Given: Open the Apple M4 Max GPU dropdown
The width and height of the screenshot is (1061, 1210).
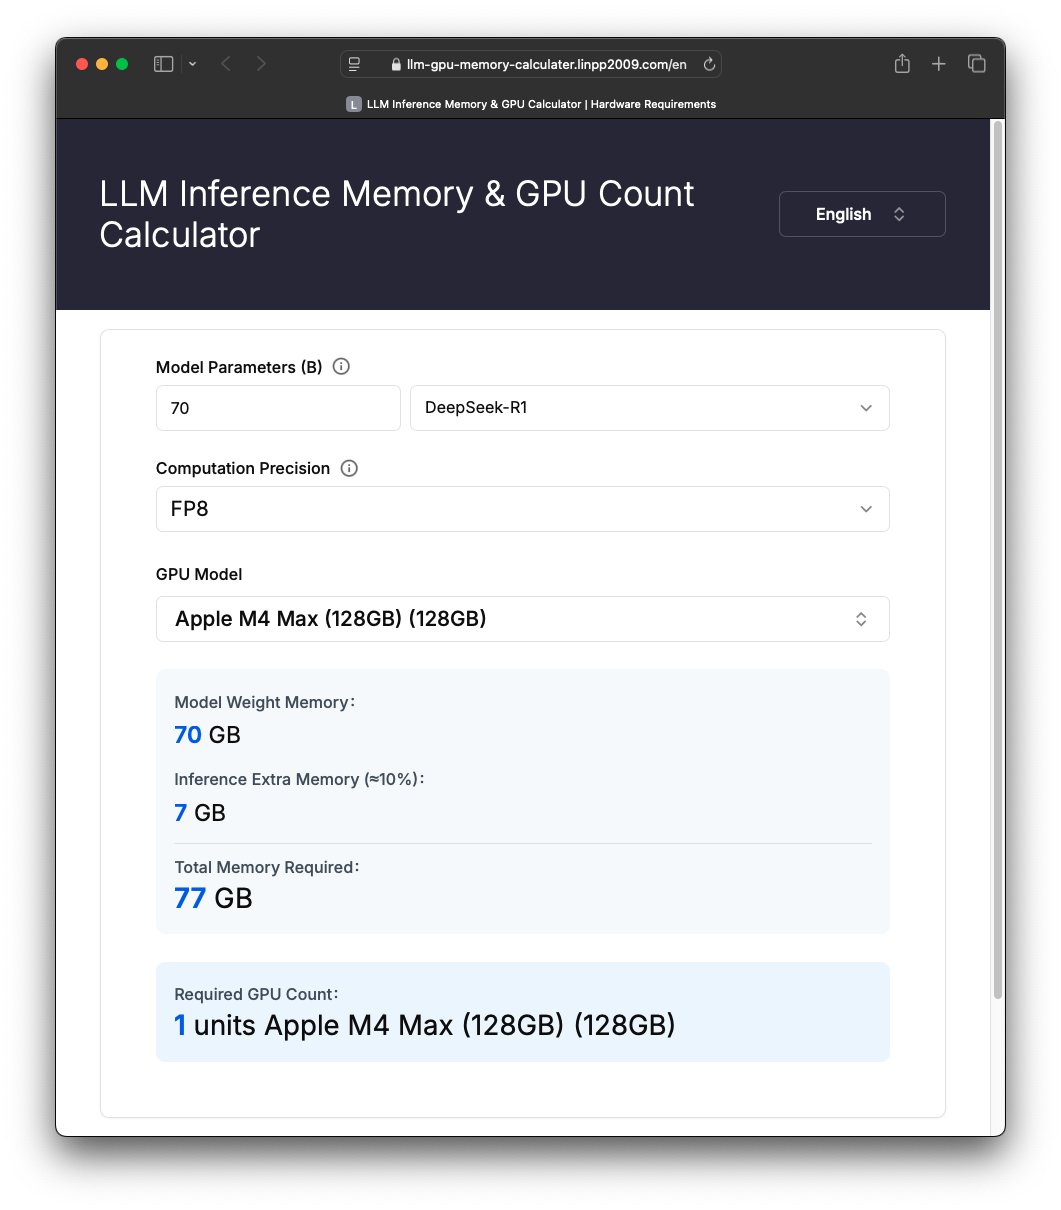Looking at the screenshot, I should click(x=522, y=619).
